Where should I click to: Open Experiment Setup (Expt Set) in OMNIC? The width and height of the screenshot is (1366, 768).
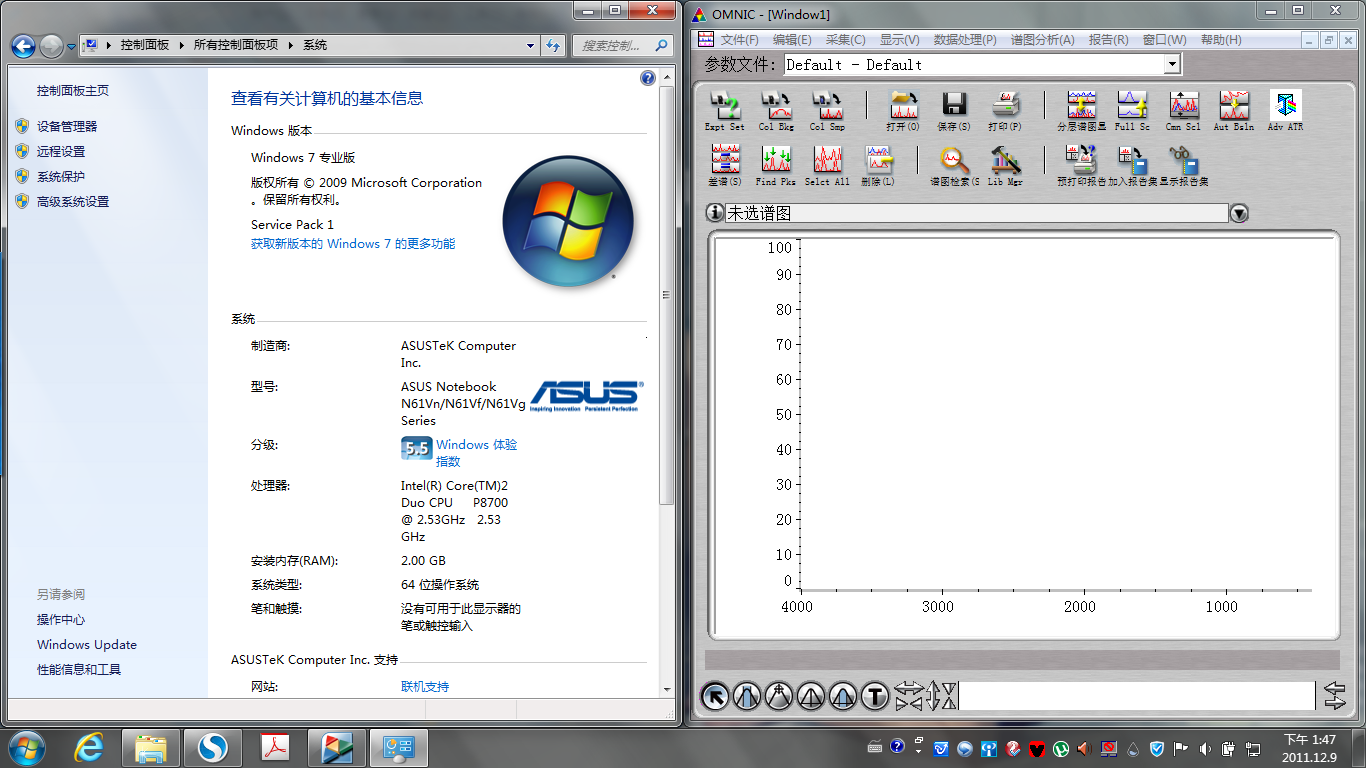724,110
